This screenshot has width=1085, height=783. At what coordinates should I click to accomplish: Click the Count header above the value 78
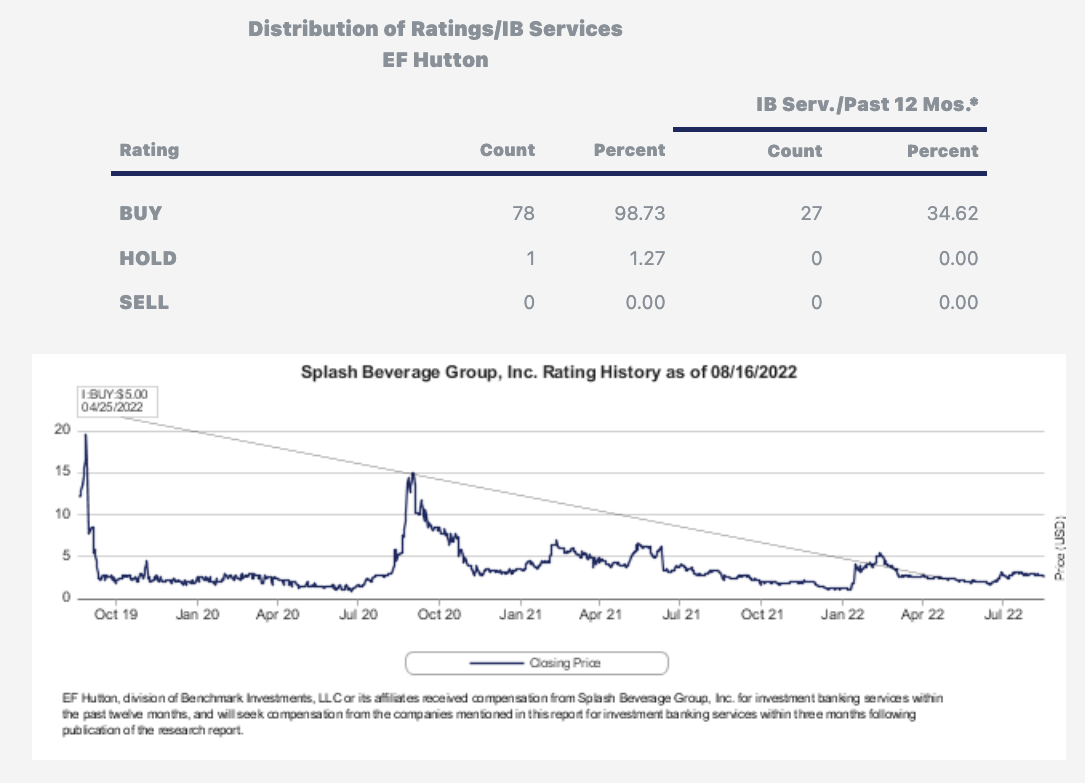click(x=507, y=150)
